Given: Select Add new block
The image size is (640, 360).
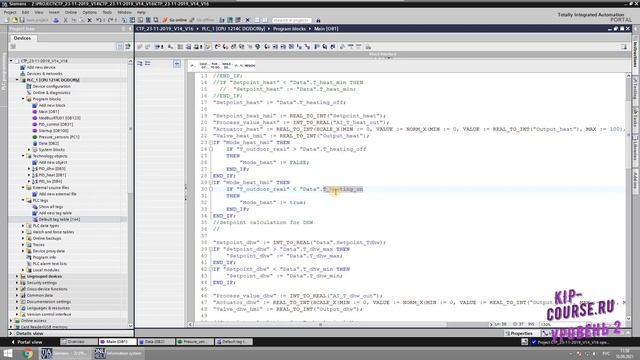Looking at the screenshot, I should point(52,105).
